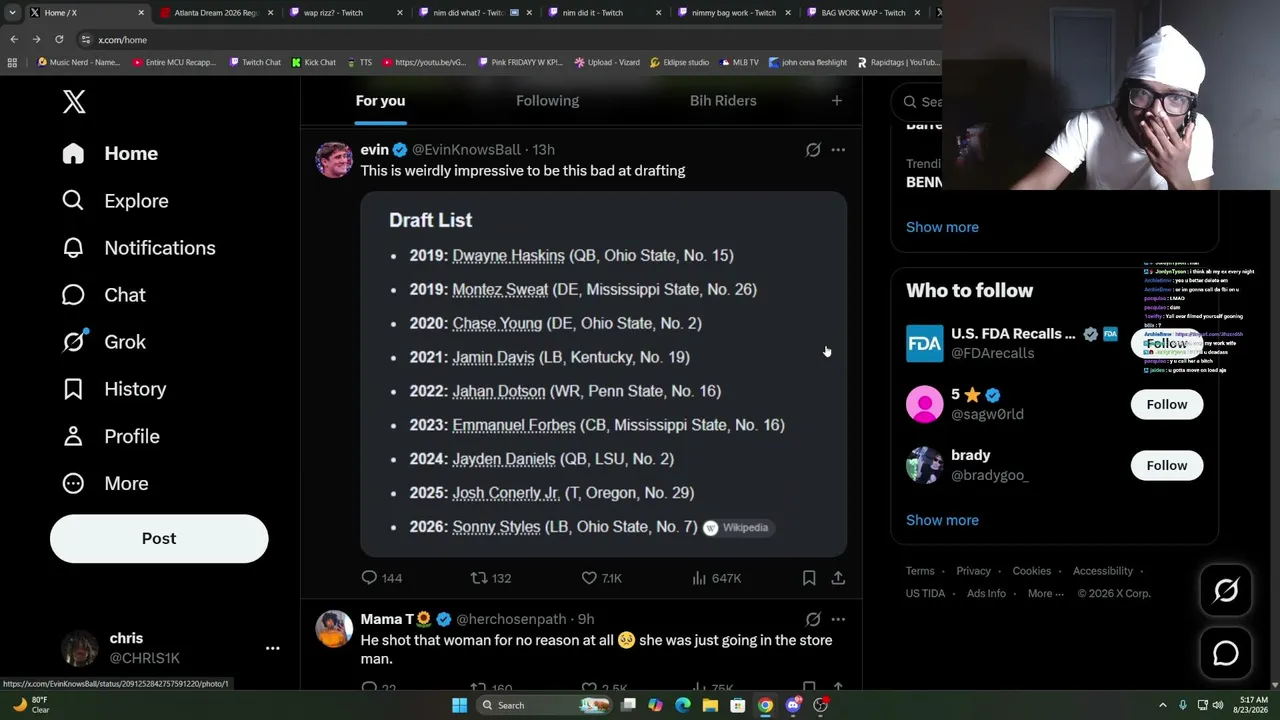Open the Windows Start menu
Screen dimensions: 1280x720
point(459,705)
